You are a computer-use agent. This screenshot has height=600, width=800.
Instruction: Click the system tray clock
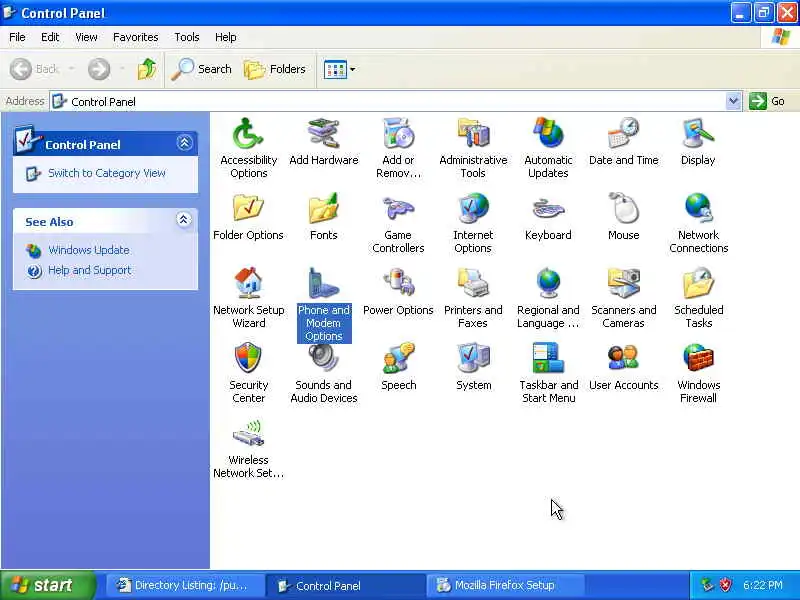[x=763, y=585]
